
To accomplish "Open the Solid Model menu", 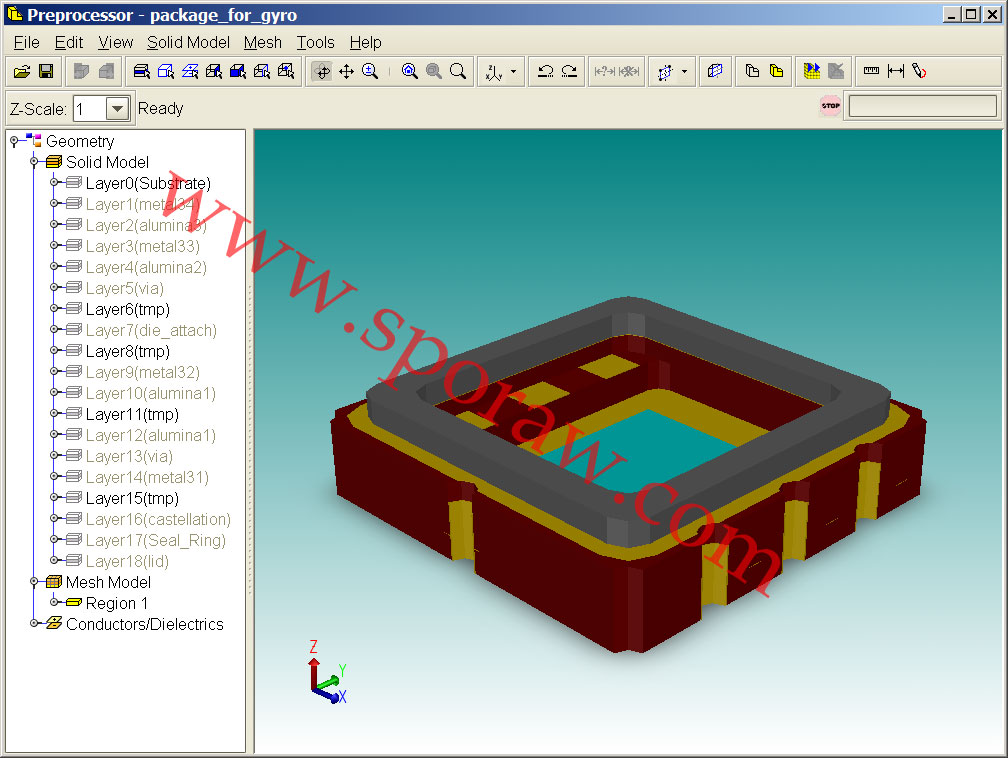I will point(188,42).
